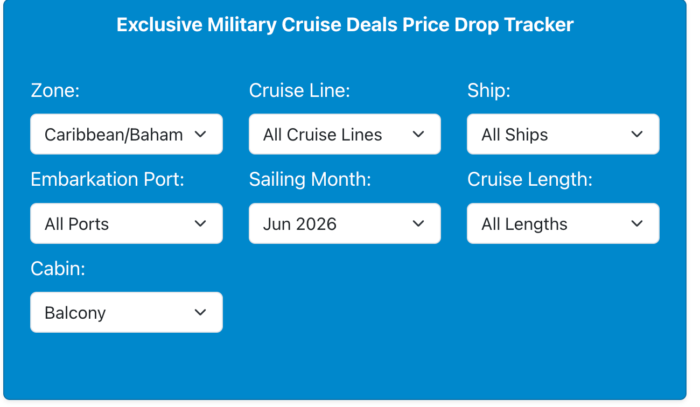The image size is (700, 407).
Task: Click the chevron arrow in Embarkation Port selector
Action: pyautogui.click(x=201, y=223)
